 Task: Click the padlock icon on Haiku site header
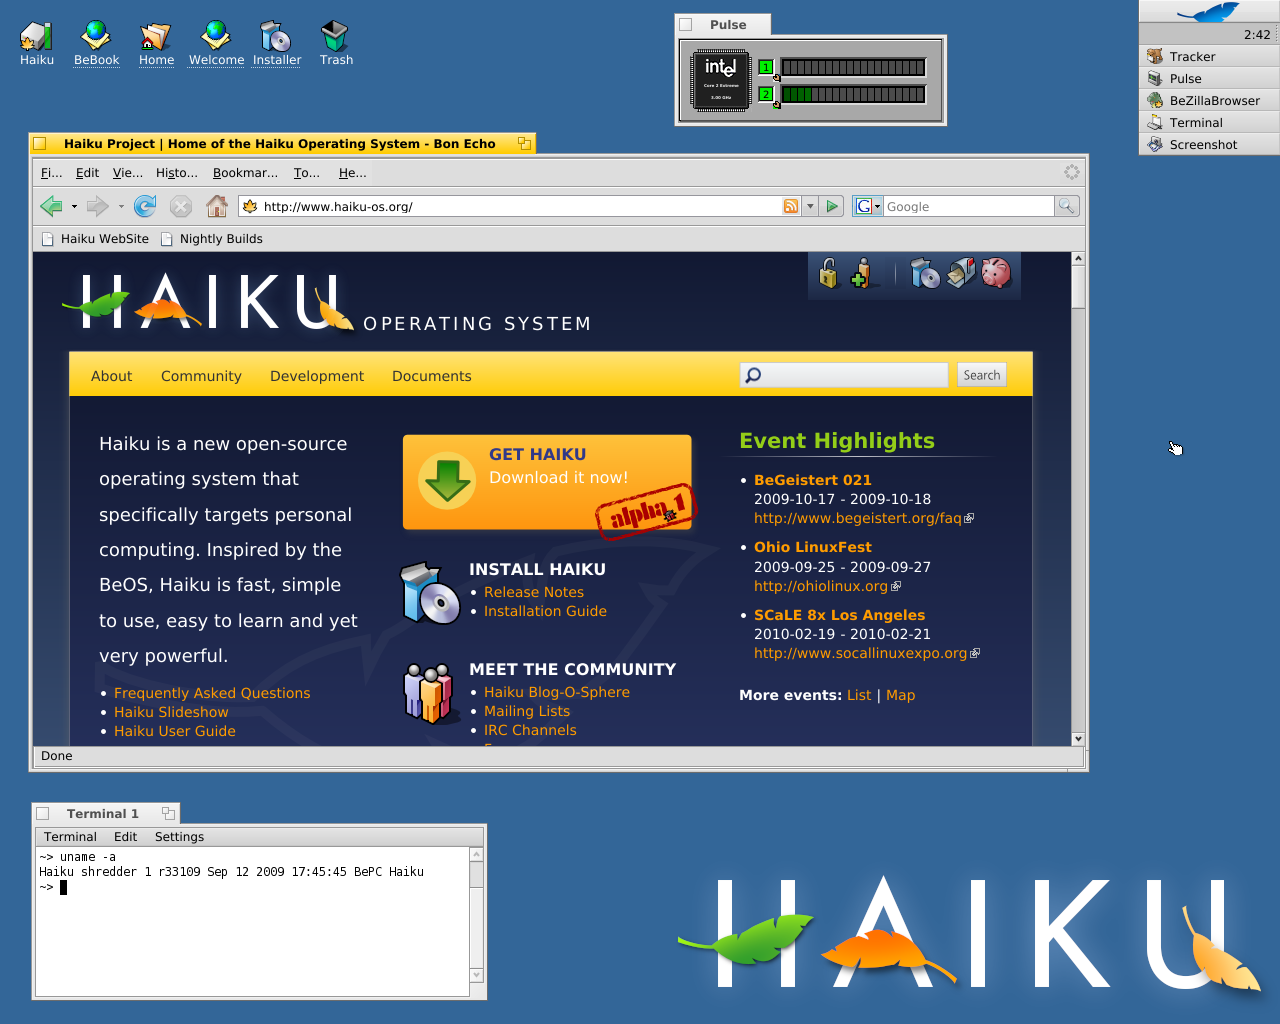(828, 273)
